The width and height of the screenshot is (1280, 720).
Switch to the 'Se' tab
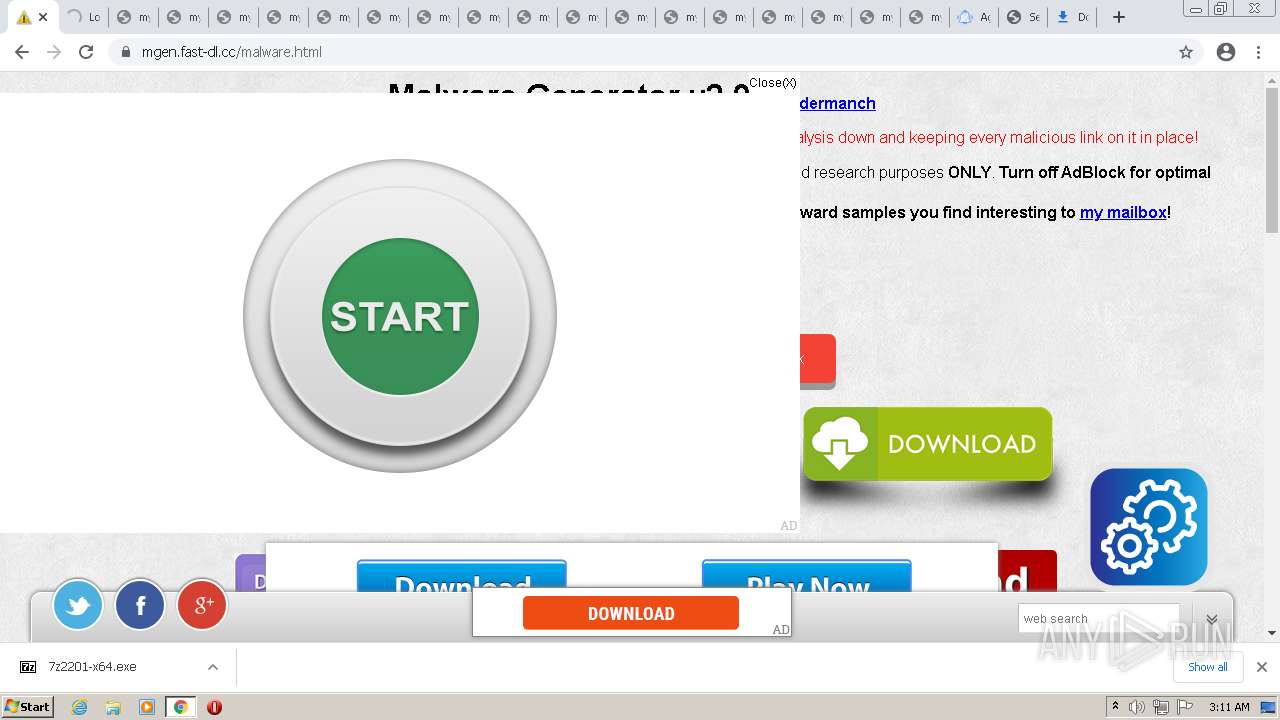(x=1023, y=17)
